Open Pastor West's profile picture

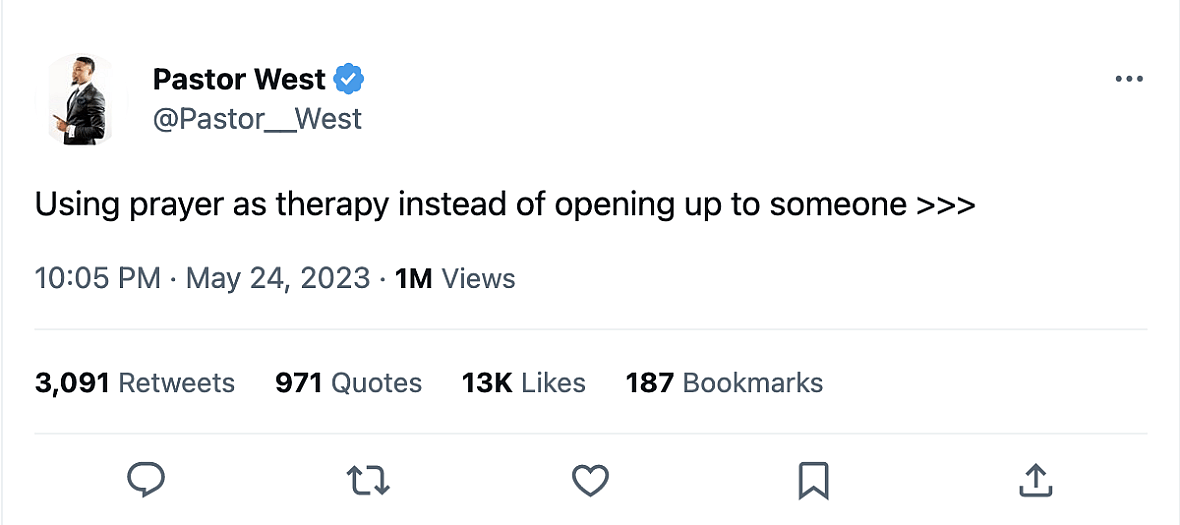[76, 99]
